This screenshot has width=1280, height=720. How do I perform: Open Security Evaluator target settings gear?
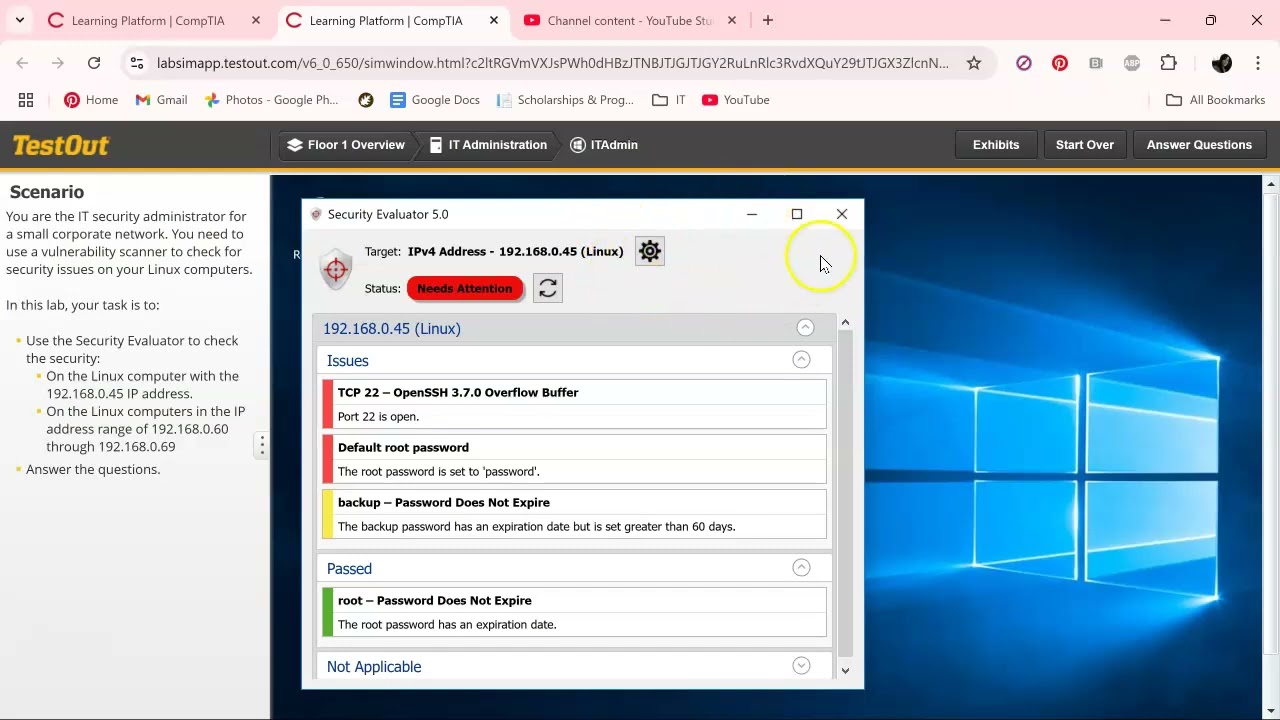pos(650,251)
